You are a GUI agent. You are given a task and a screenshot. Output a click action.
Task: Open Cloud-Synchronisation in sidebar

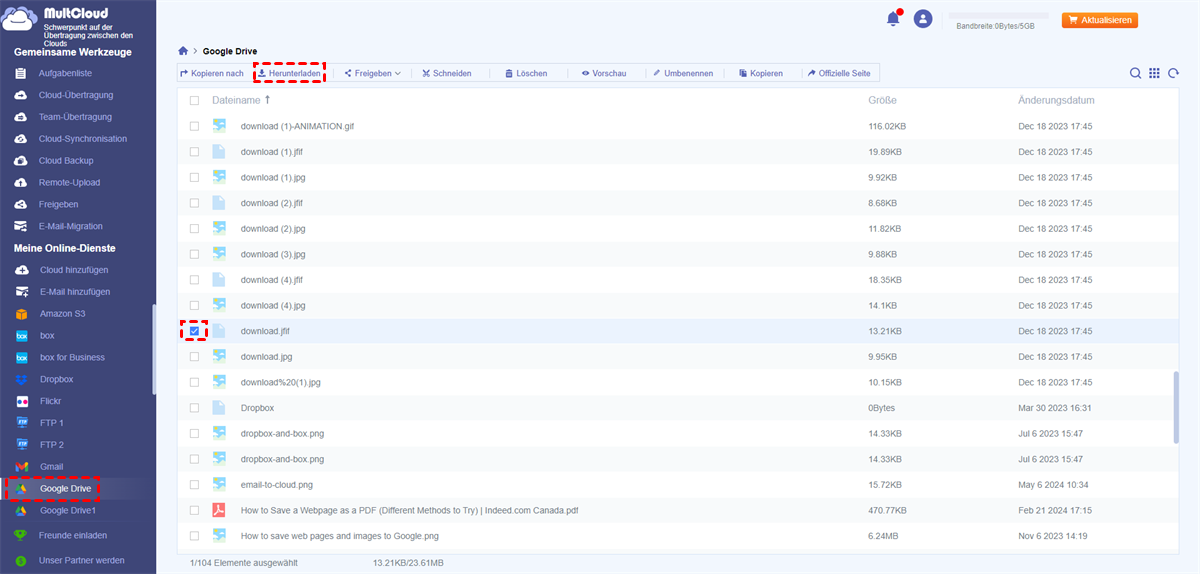click(83, 139)
